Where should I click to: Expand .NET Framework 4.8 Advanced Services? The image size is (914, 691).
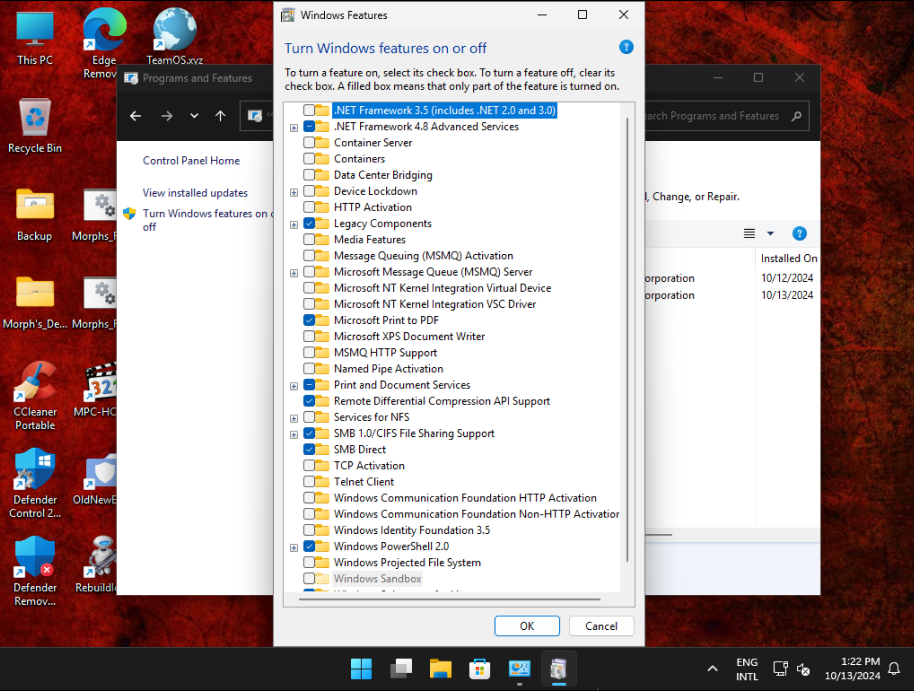pos(294,127)
